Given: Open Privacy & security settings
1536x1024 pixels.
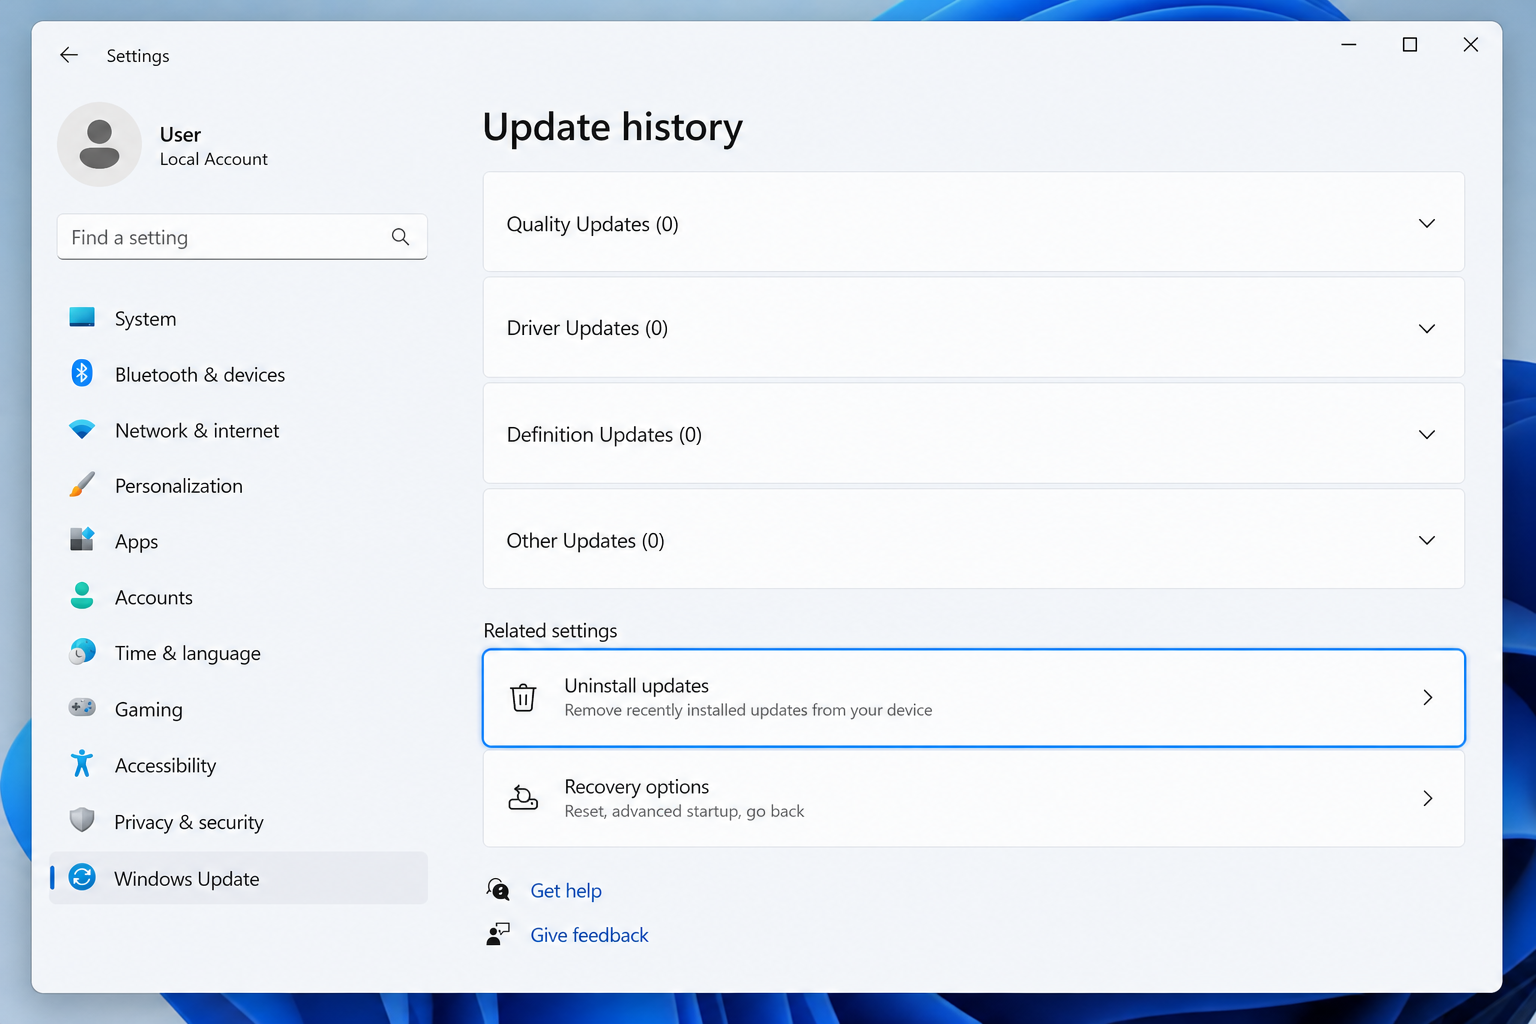Looking at the screenshot, I should click(x=239, y=822).
